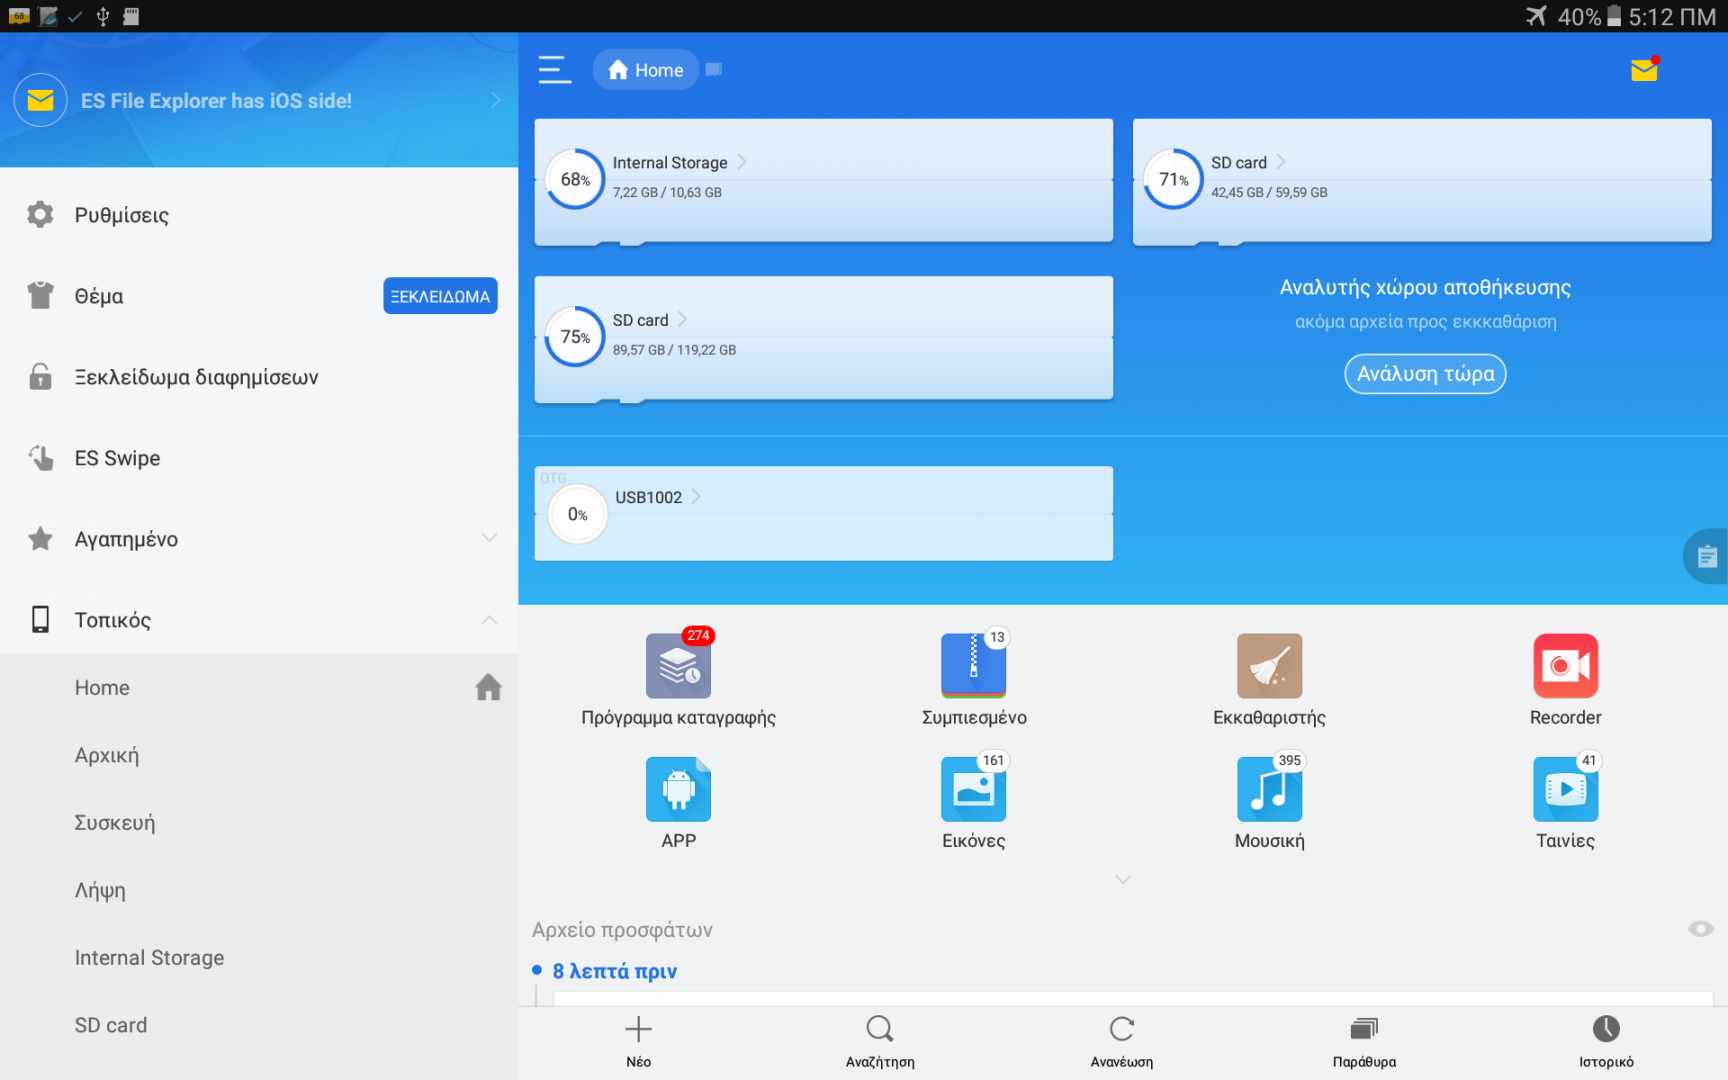Screen dimensions: 1728x1080
Task: Open the APP manager icon
Action: tap(678, 789)
